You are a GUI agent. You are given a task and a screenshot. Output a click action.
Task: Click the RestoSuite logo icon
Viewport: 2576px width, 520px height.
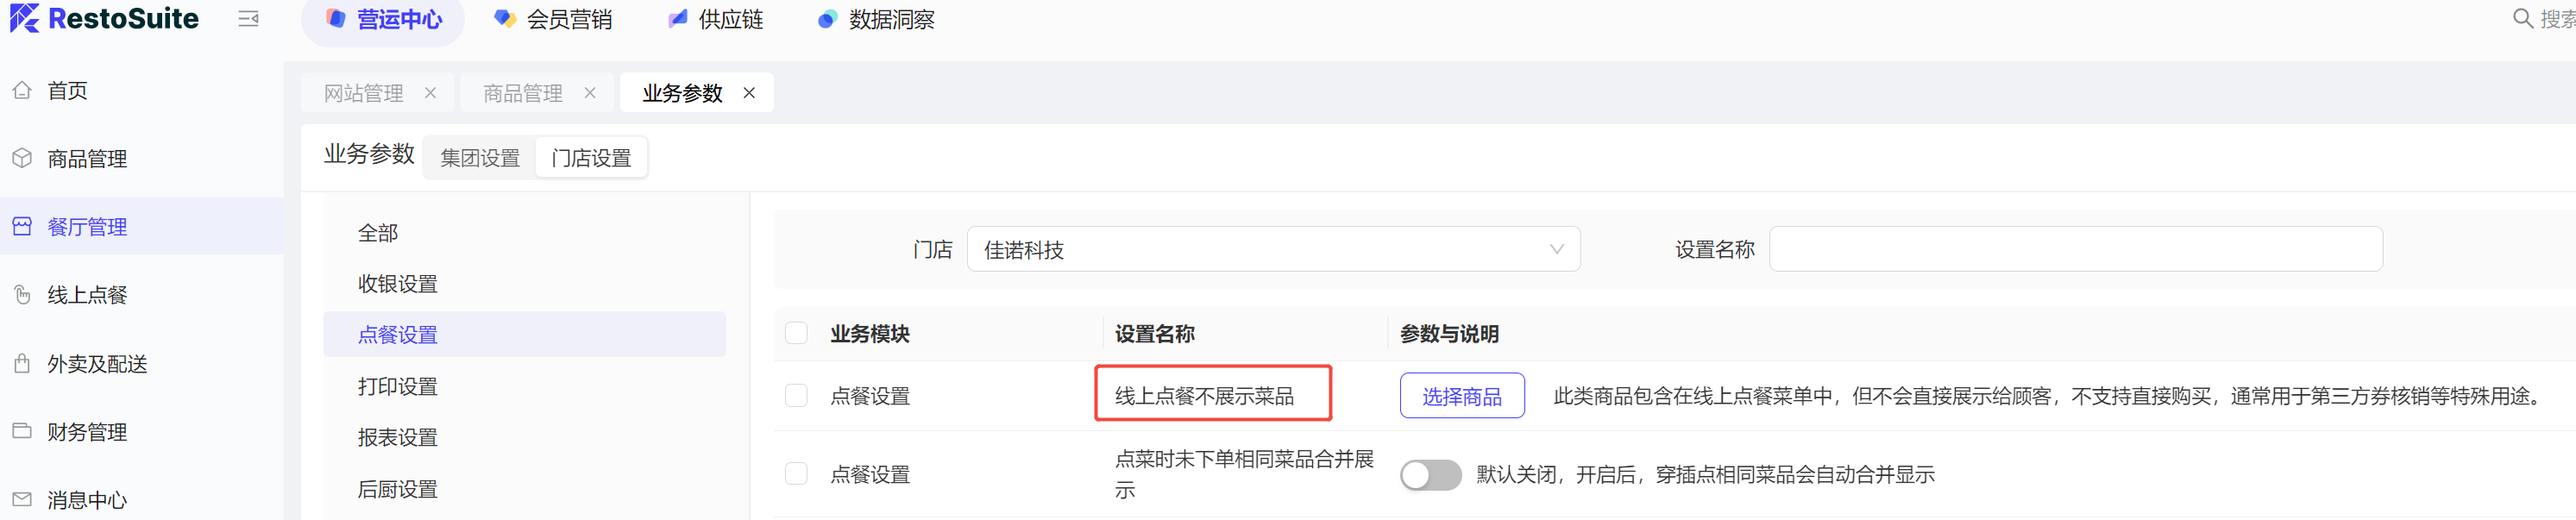pyautogui.click(x=24, y=18)
